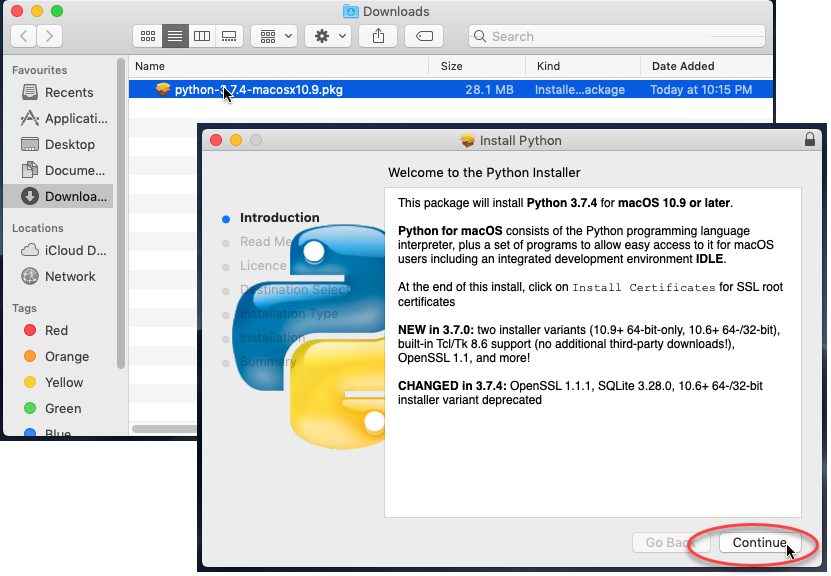
Task: Sort files by Date Added column
Action: 706,66
